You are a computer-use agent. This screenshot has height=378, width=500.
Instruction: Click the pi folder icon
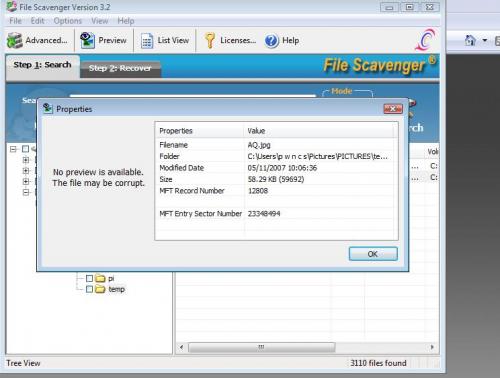pos(100,278)
